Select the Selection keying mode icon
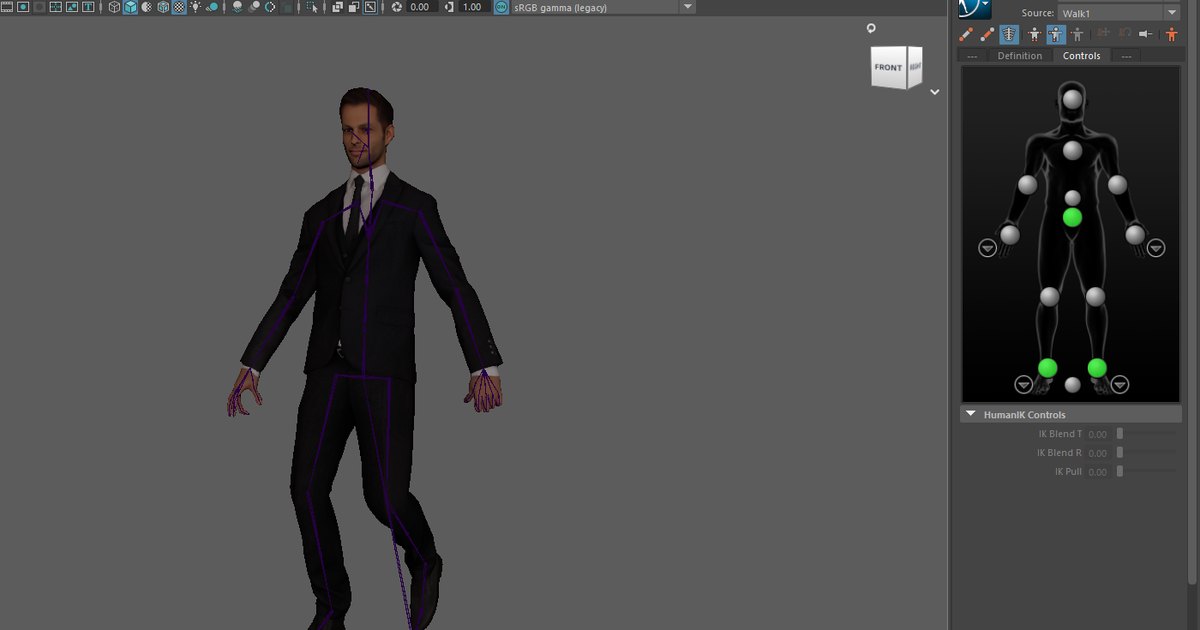1200x630 pixels. click(x=1077, y=34)
